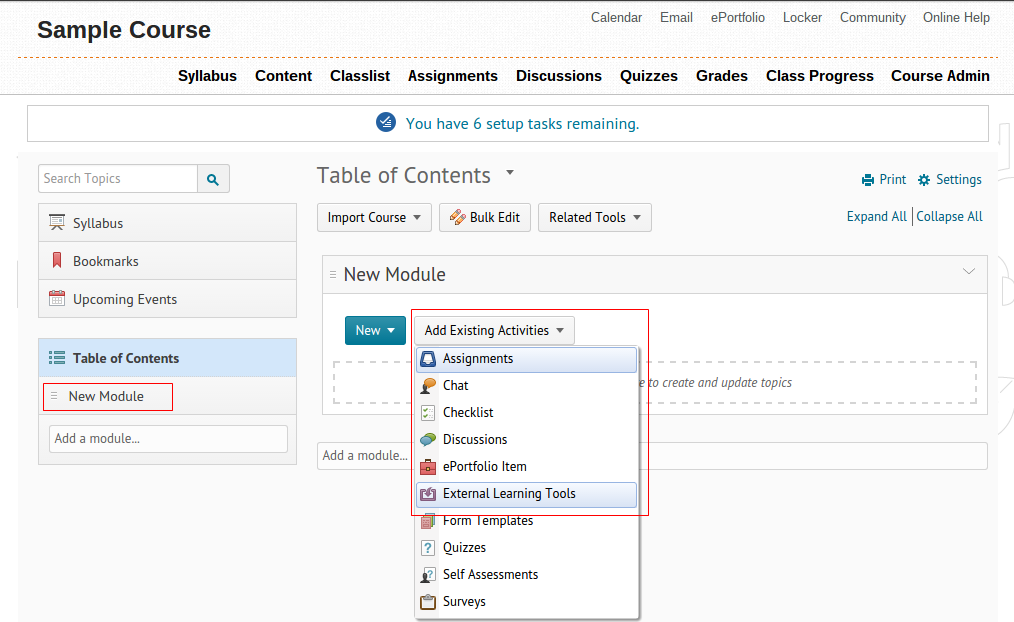
Task: Open the Table of Contents title dropdown arrow
Action: 510,172
